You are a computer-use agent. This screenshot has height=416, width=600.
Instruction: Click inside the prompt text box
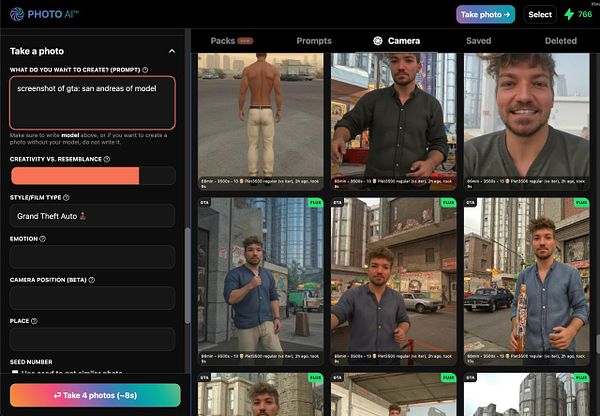(x=93, y=103)
